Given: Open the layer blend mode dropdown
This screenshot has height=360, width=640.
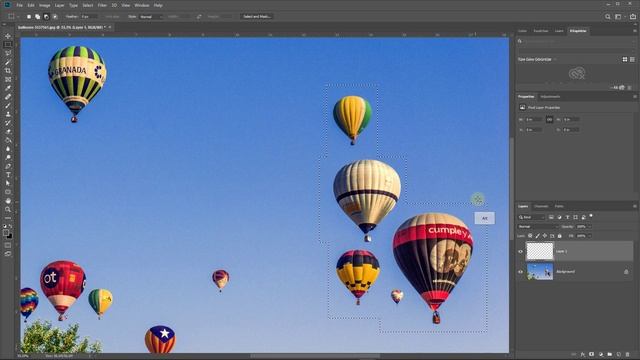Looking at the screenshot, I should (537, 227).
